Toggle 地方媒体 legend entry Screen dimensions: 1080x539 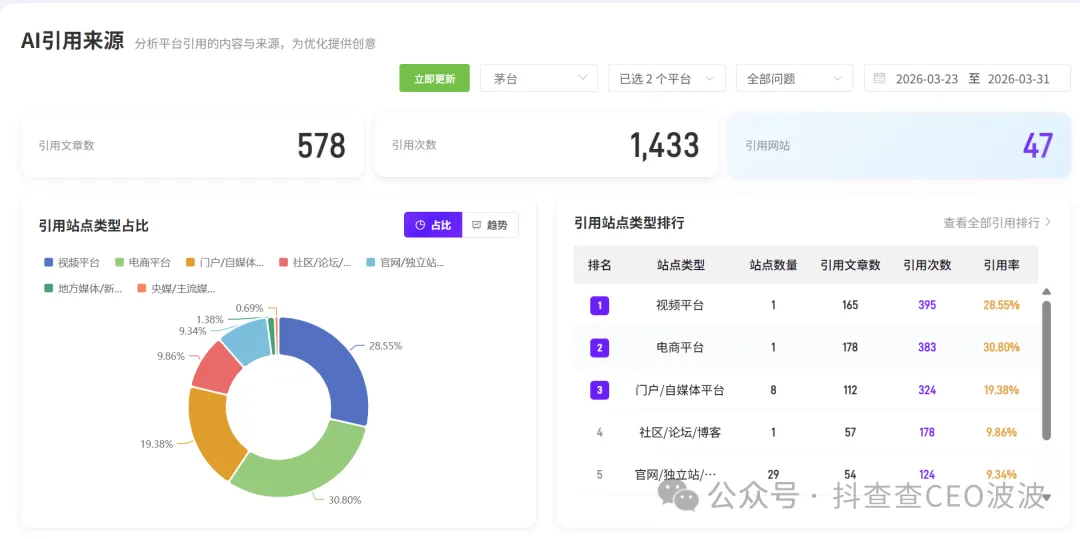coord(83,288)
